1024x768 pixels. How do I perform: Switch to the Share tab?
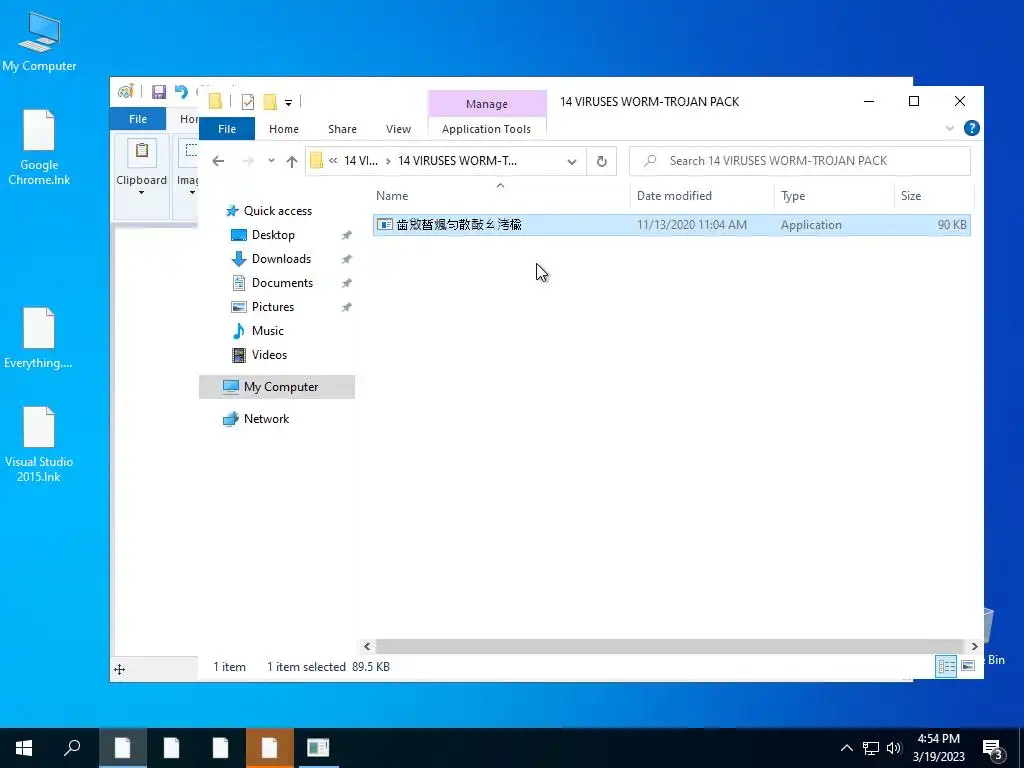tap(342, 129)
